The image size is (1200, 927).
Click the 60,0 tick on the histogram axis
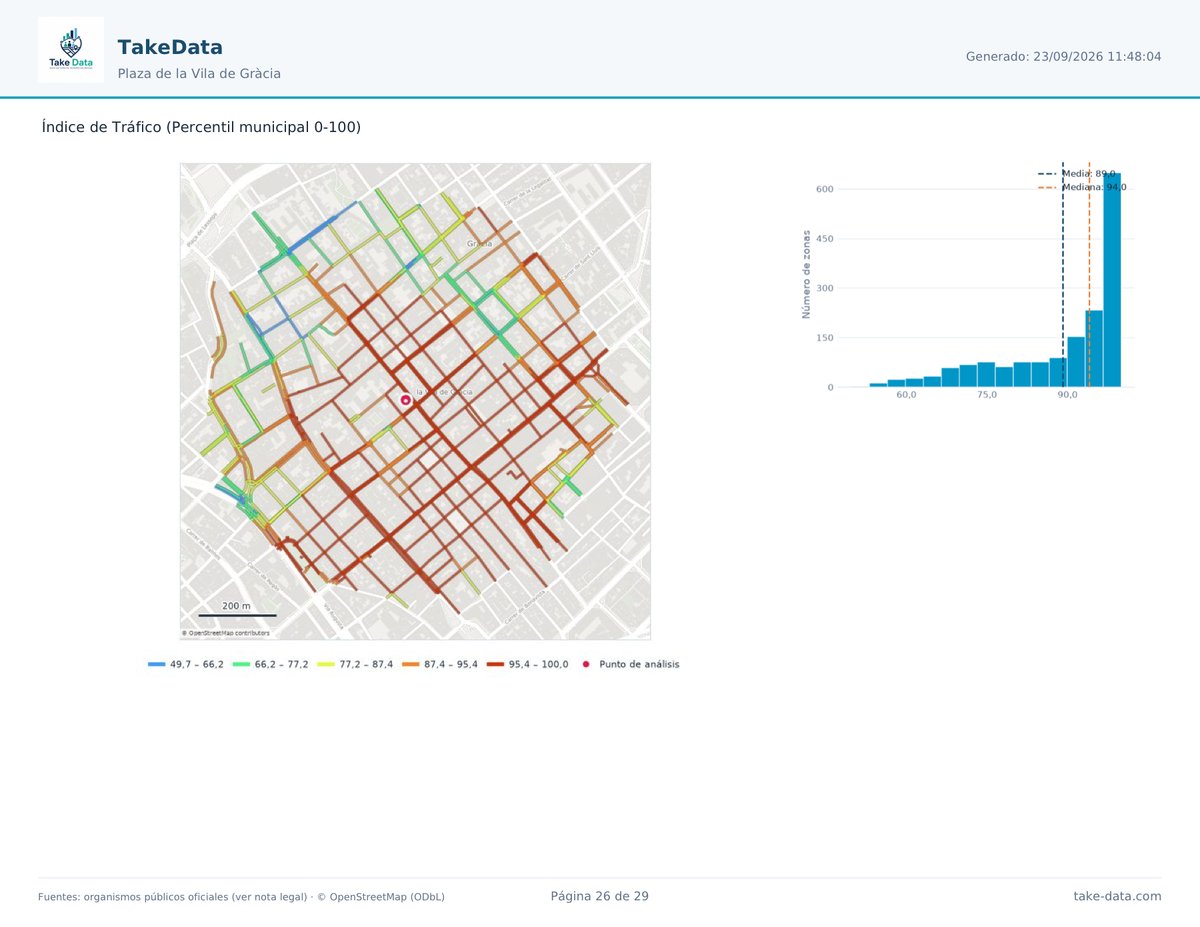906,395
